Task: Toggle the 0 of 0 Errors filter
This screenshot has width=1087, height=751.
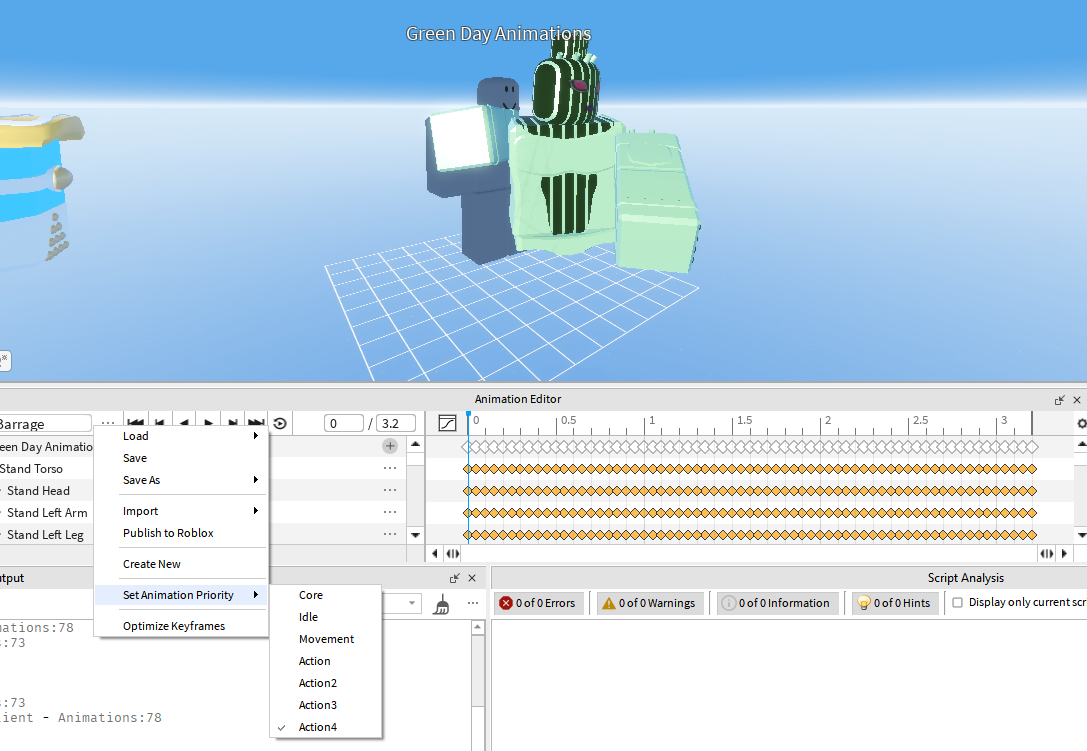Action: click(x=538, y=602)
